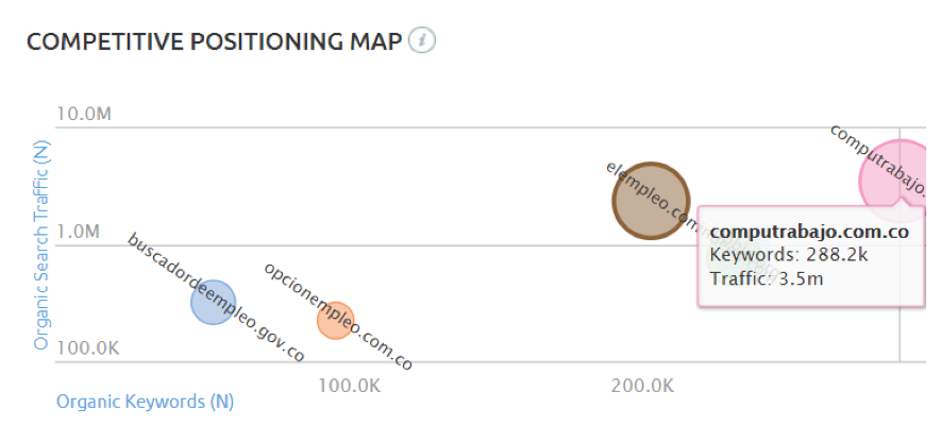Click the bold computrabajo.com.co tooltip heading
The image size is (941, 442).
pos(808,232)
